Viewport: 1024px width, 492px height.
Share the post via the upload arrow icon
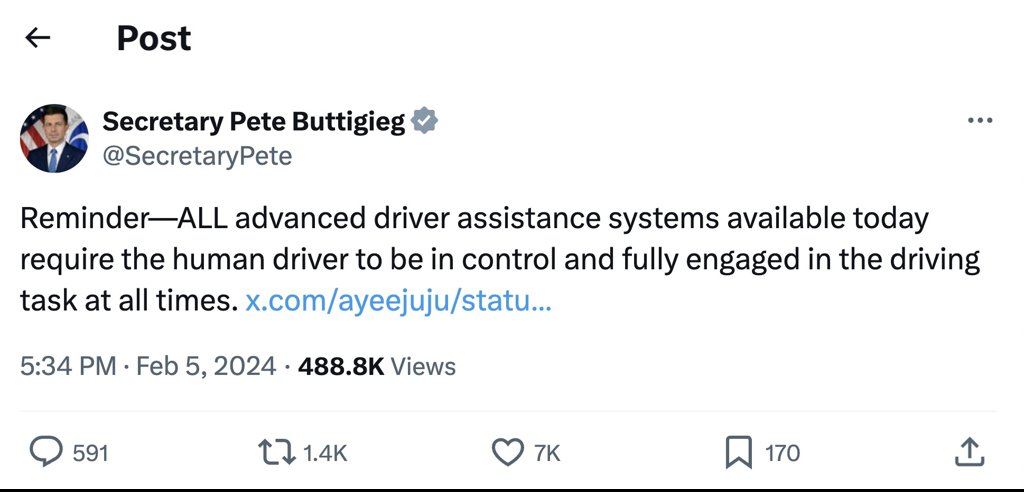(x=968, y=453)
